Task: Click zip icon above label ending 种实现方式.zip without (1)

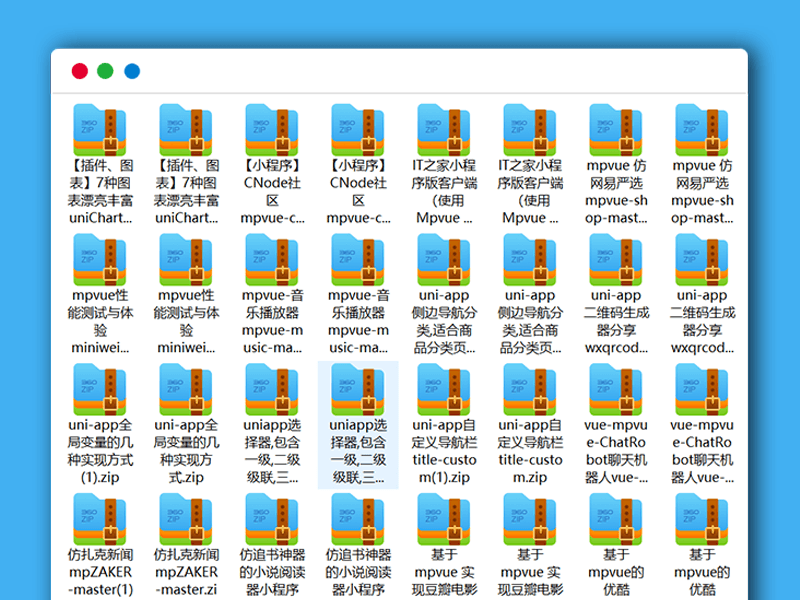Action: (186, 389)
